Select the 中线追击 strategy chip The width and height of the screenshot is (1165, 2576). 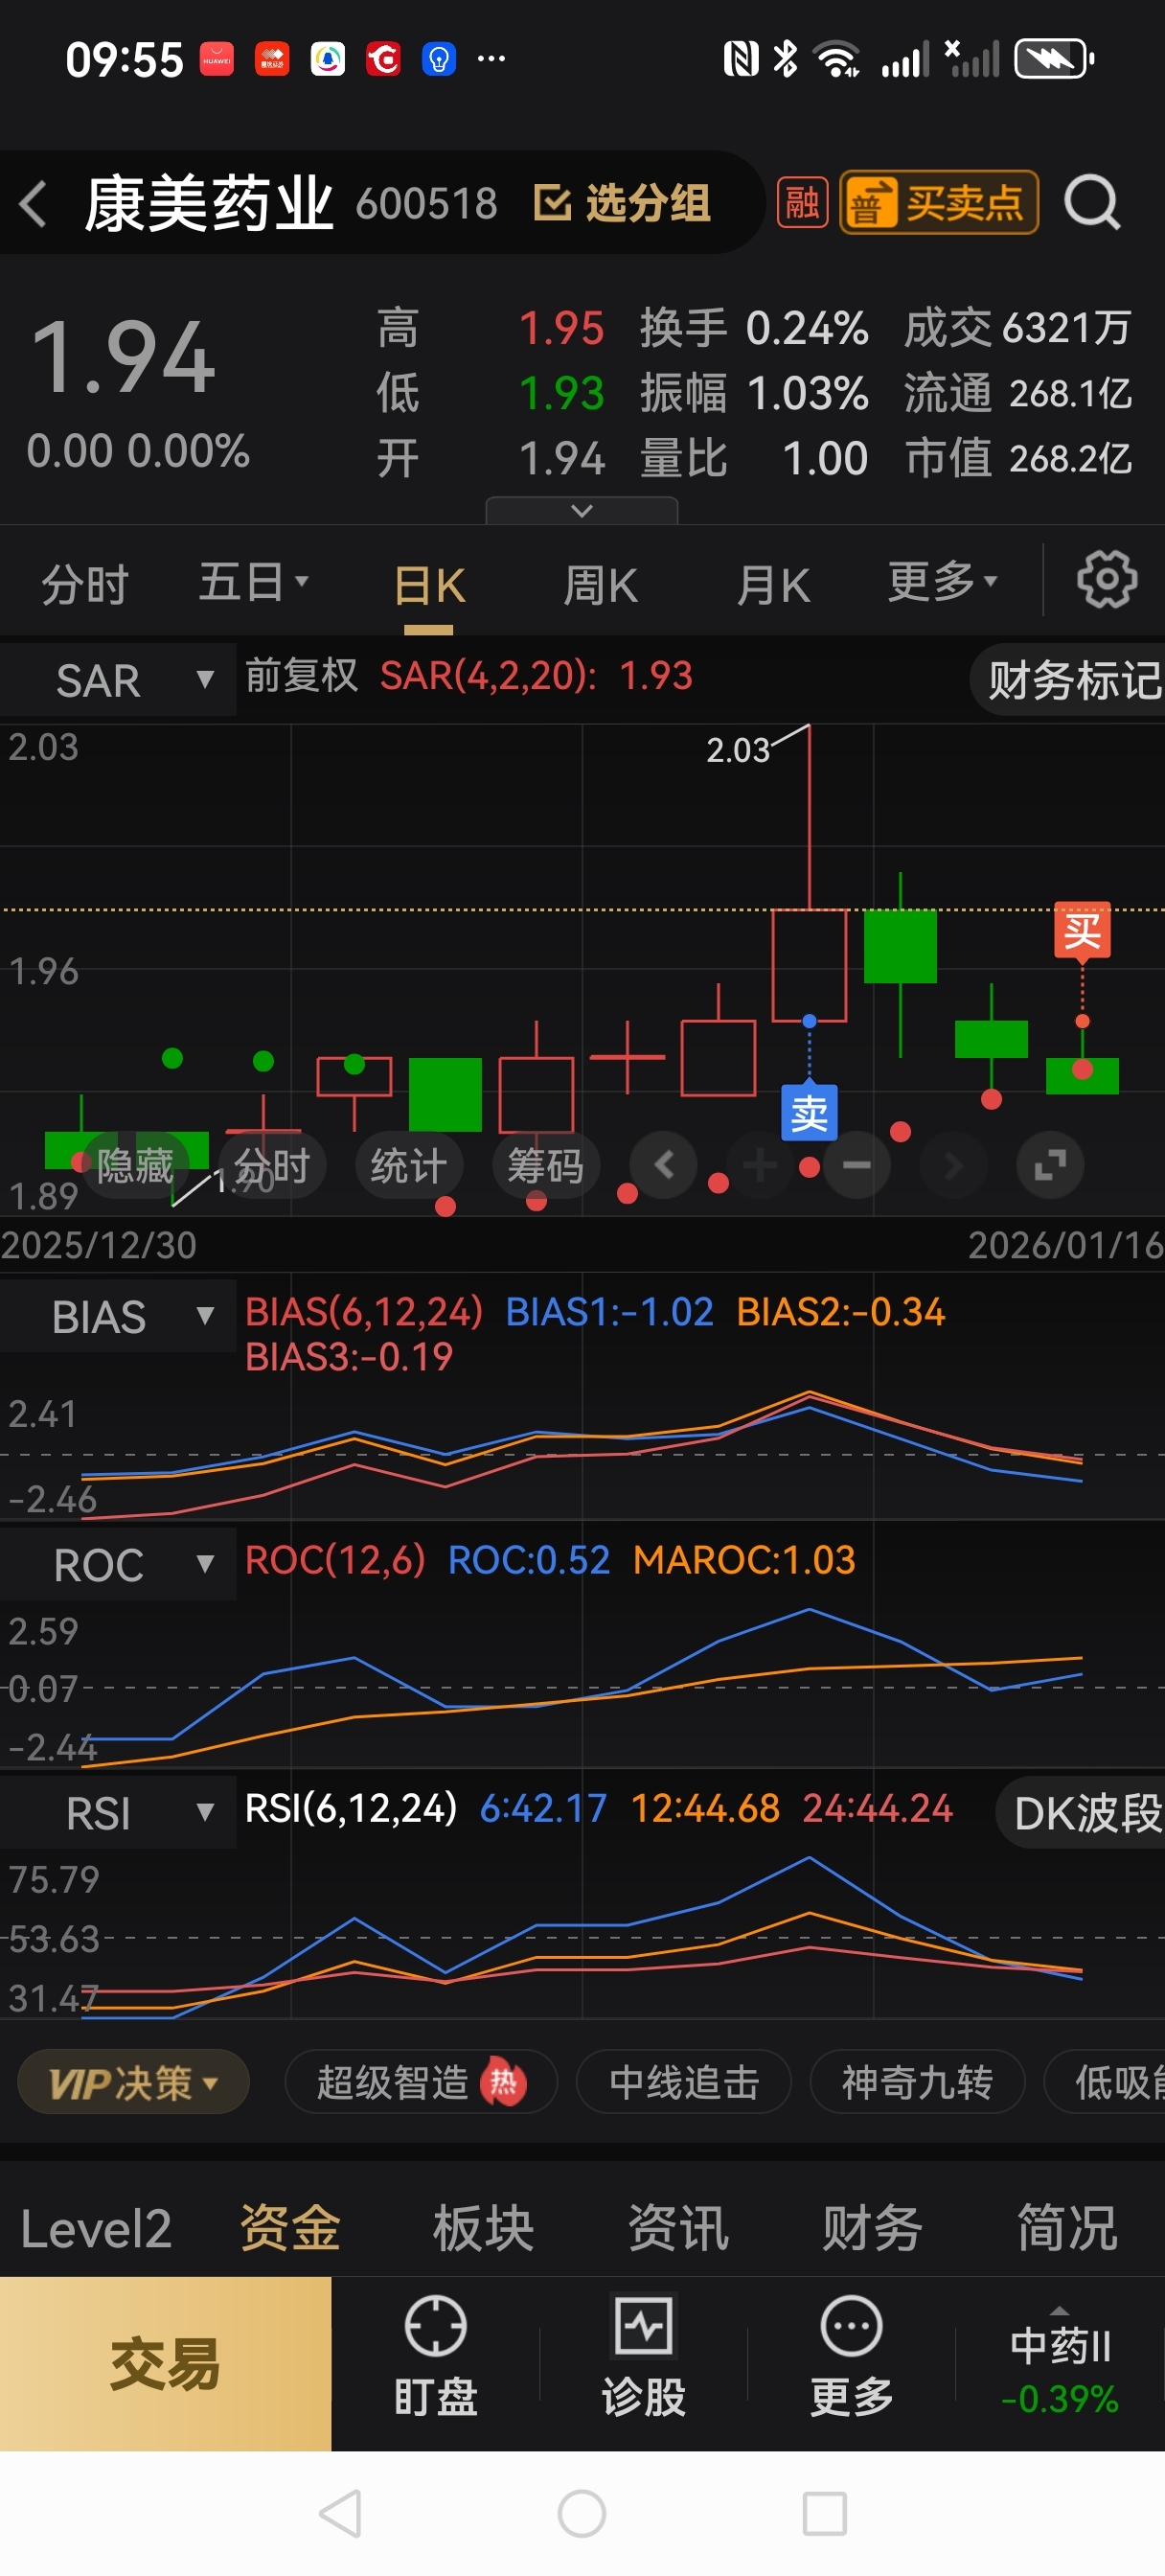684,2082
